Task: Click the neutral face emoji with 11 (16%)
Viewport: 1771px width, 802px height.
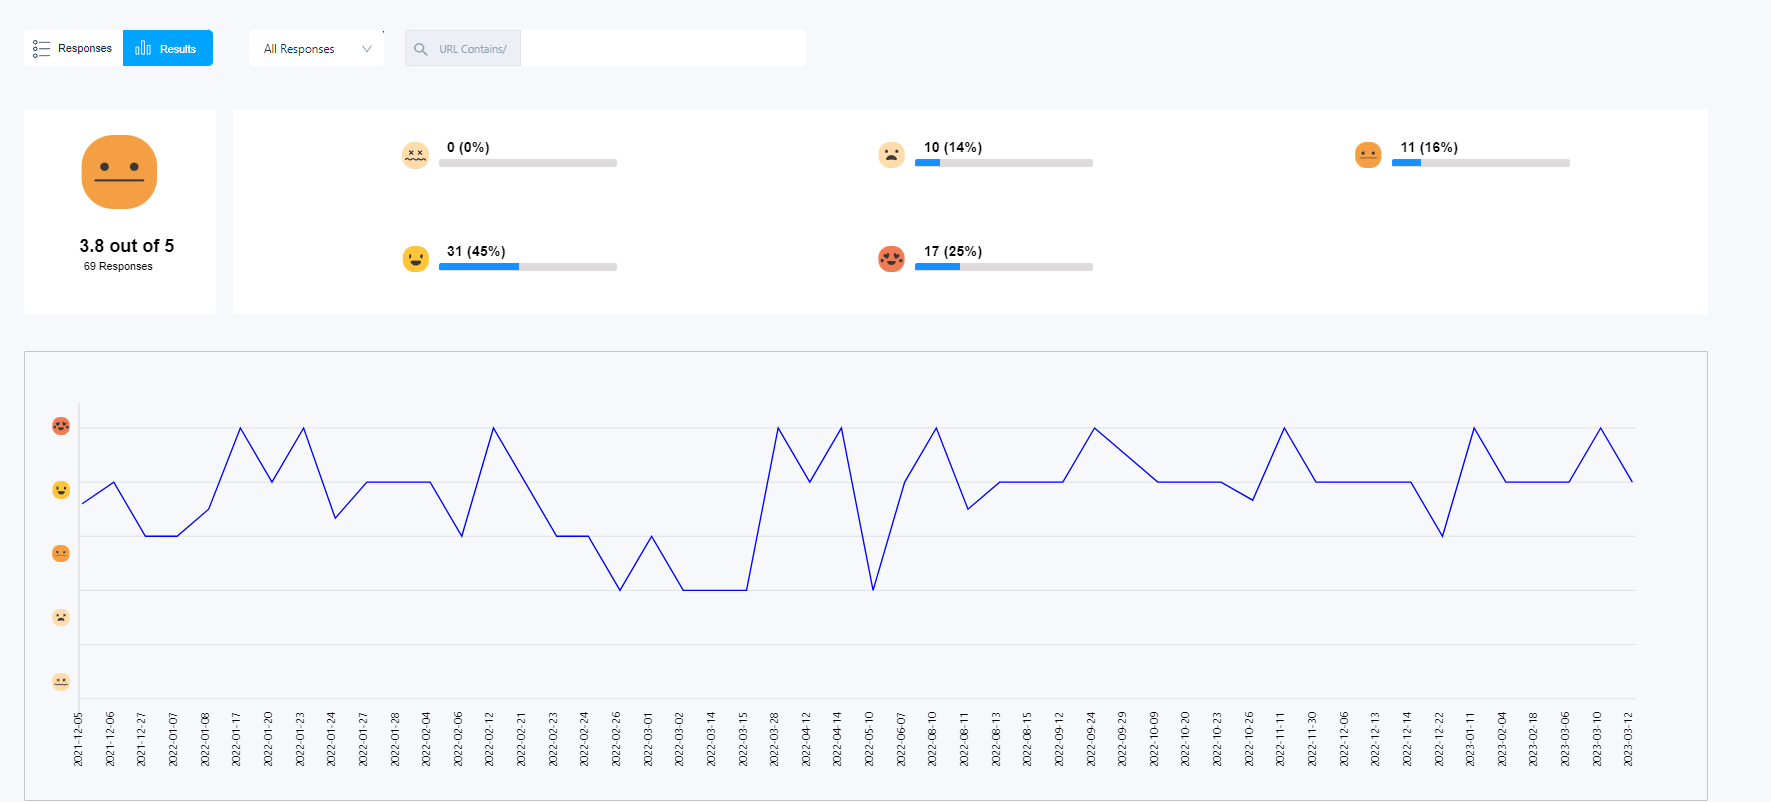Action: click(x=1368, y=155)
